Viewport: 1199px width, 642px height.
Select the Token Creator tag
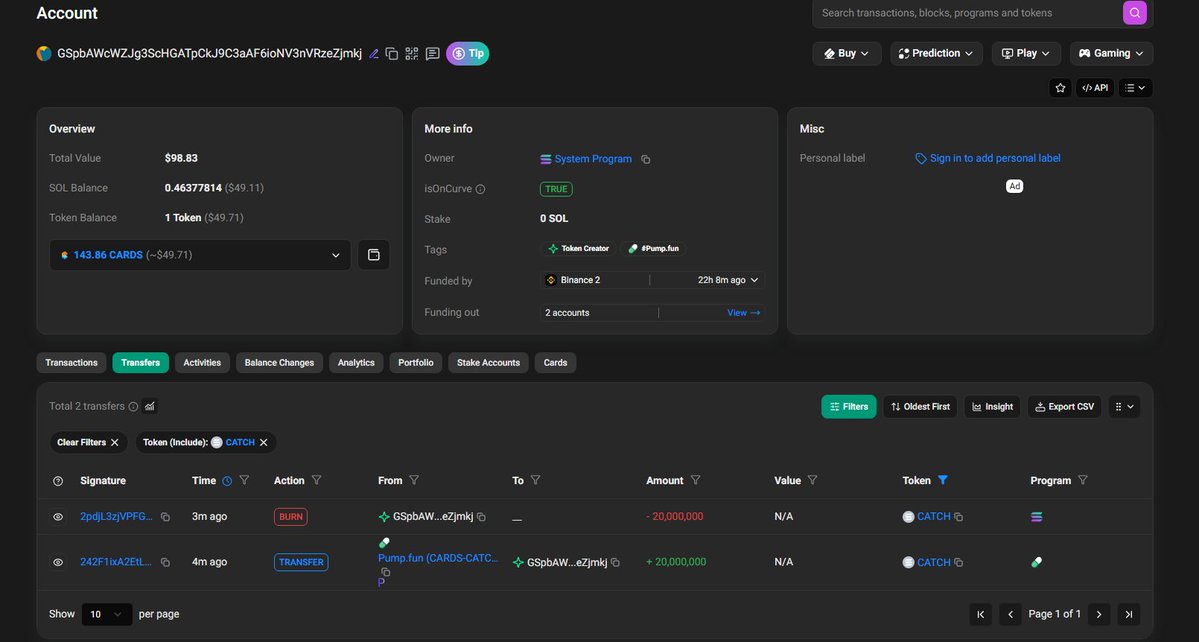point(578,248)
